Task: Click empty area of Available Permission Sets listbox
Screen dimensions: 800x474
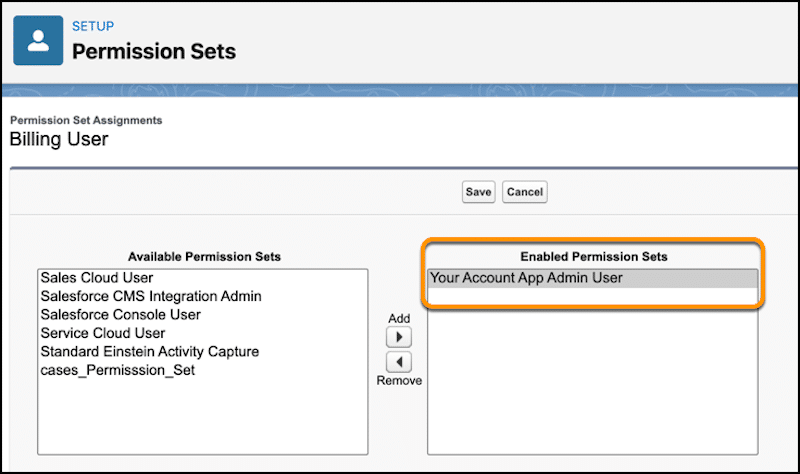Action: (203, 416)
